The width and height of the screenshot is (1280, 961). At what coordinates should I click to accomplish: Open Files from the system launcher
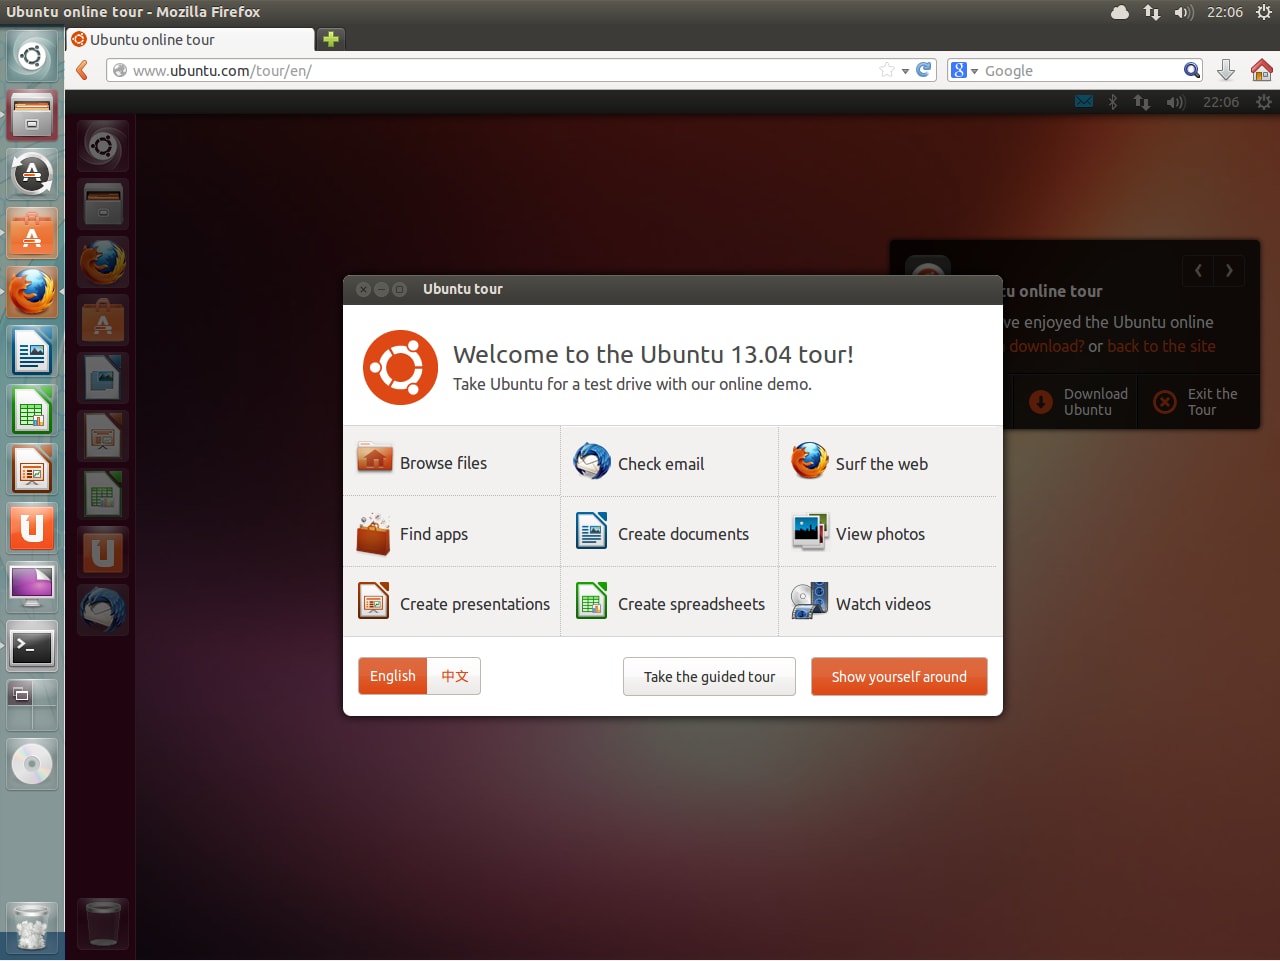(x=32, y=115)
